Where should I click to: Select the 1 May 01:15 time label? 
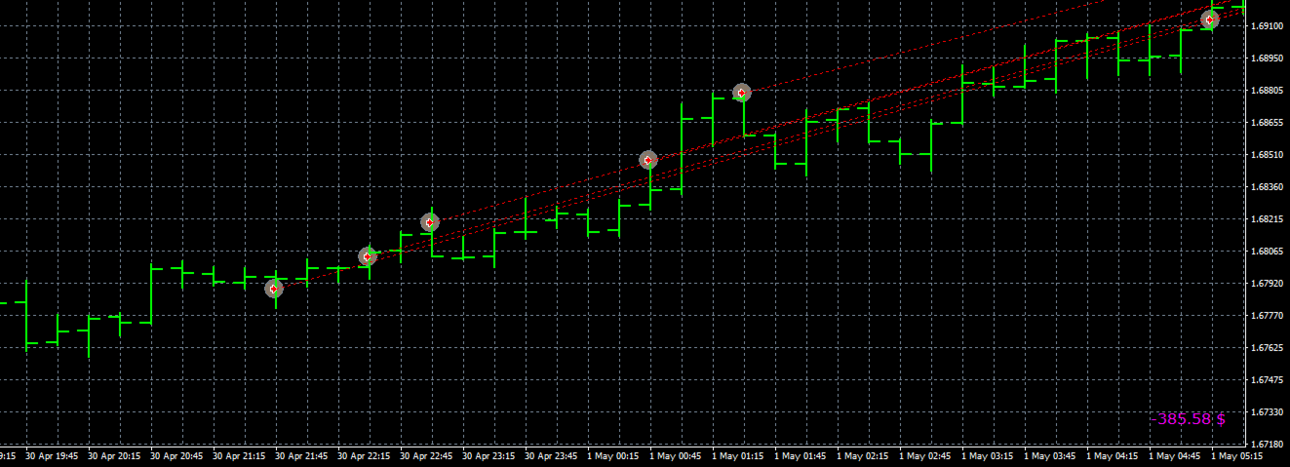pyautogui.click(x=739, y=456)
